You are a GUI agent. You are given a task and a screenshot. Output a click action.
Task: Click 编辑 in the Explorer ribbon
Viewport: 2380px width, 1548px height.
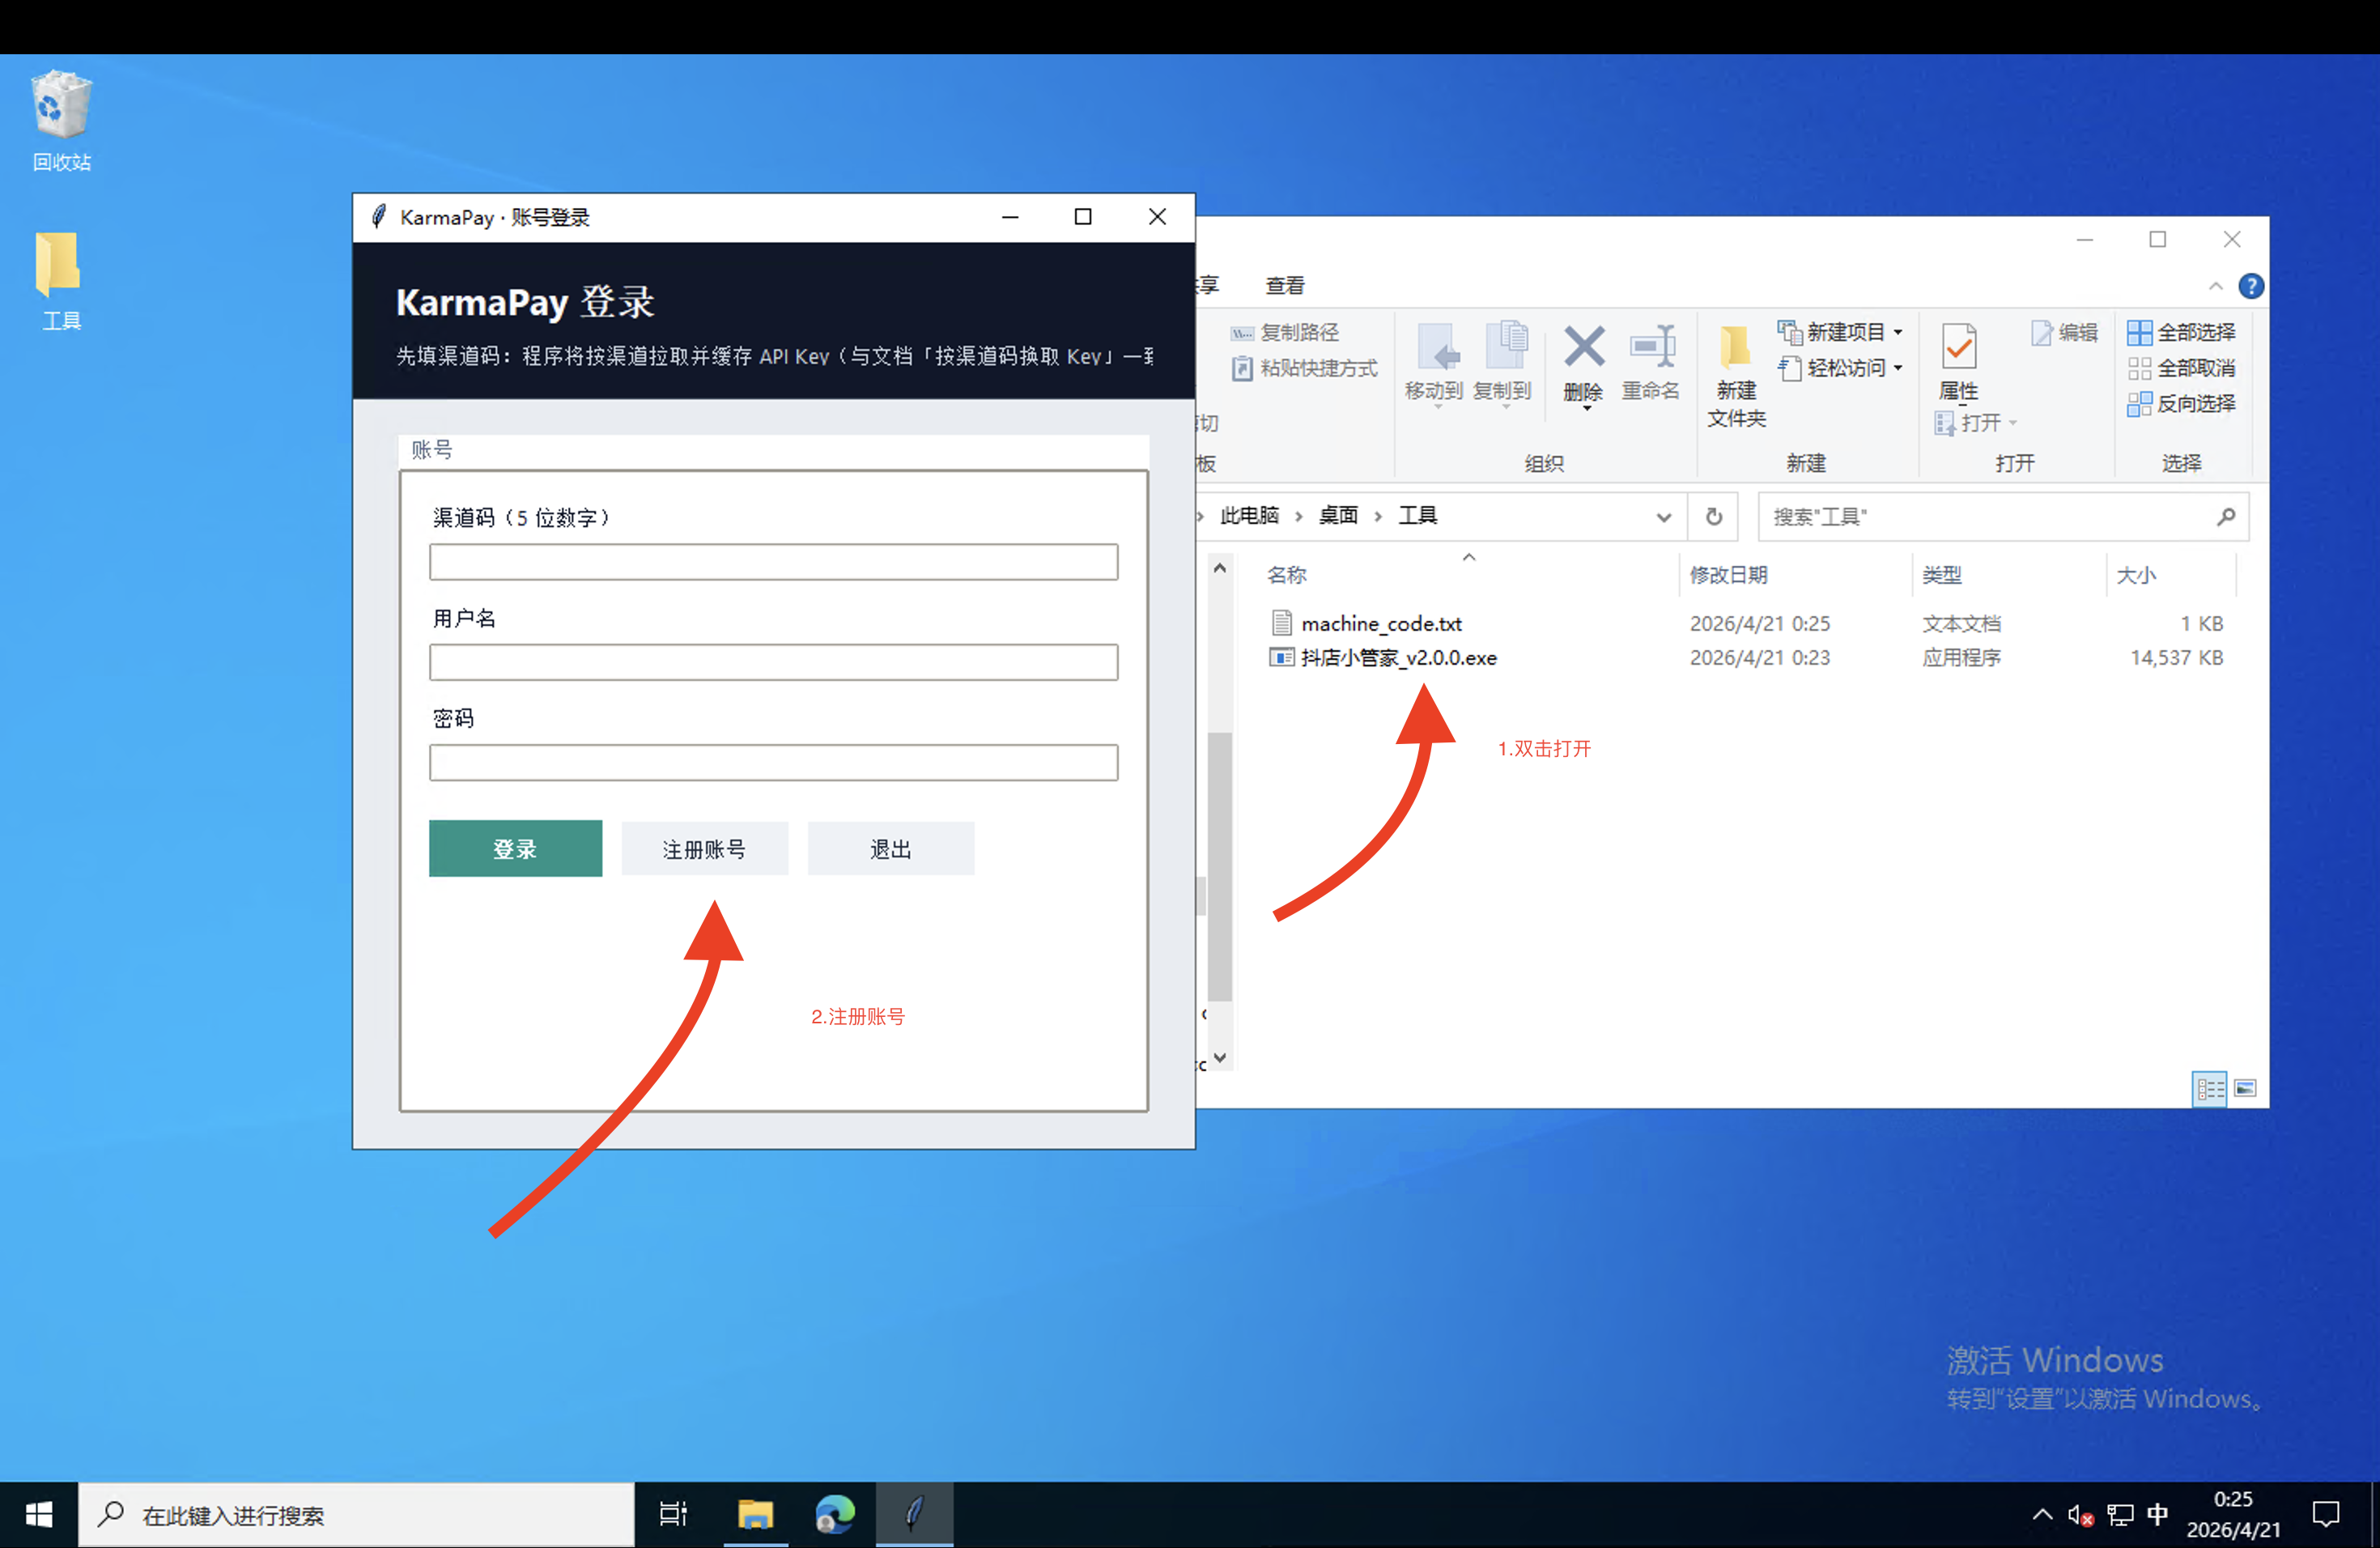pos(2065,332)
